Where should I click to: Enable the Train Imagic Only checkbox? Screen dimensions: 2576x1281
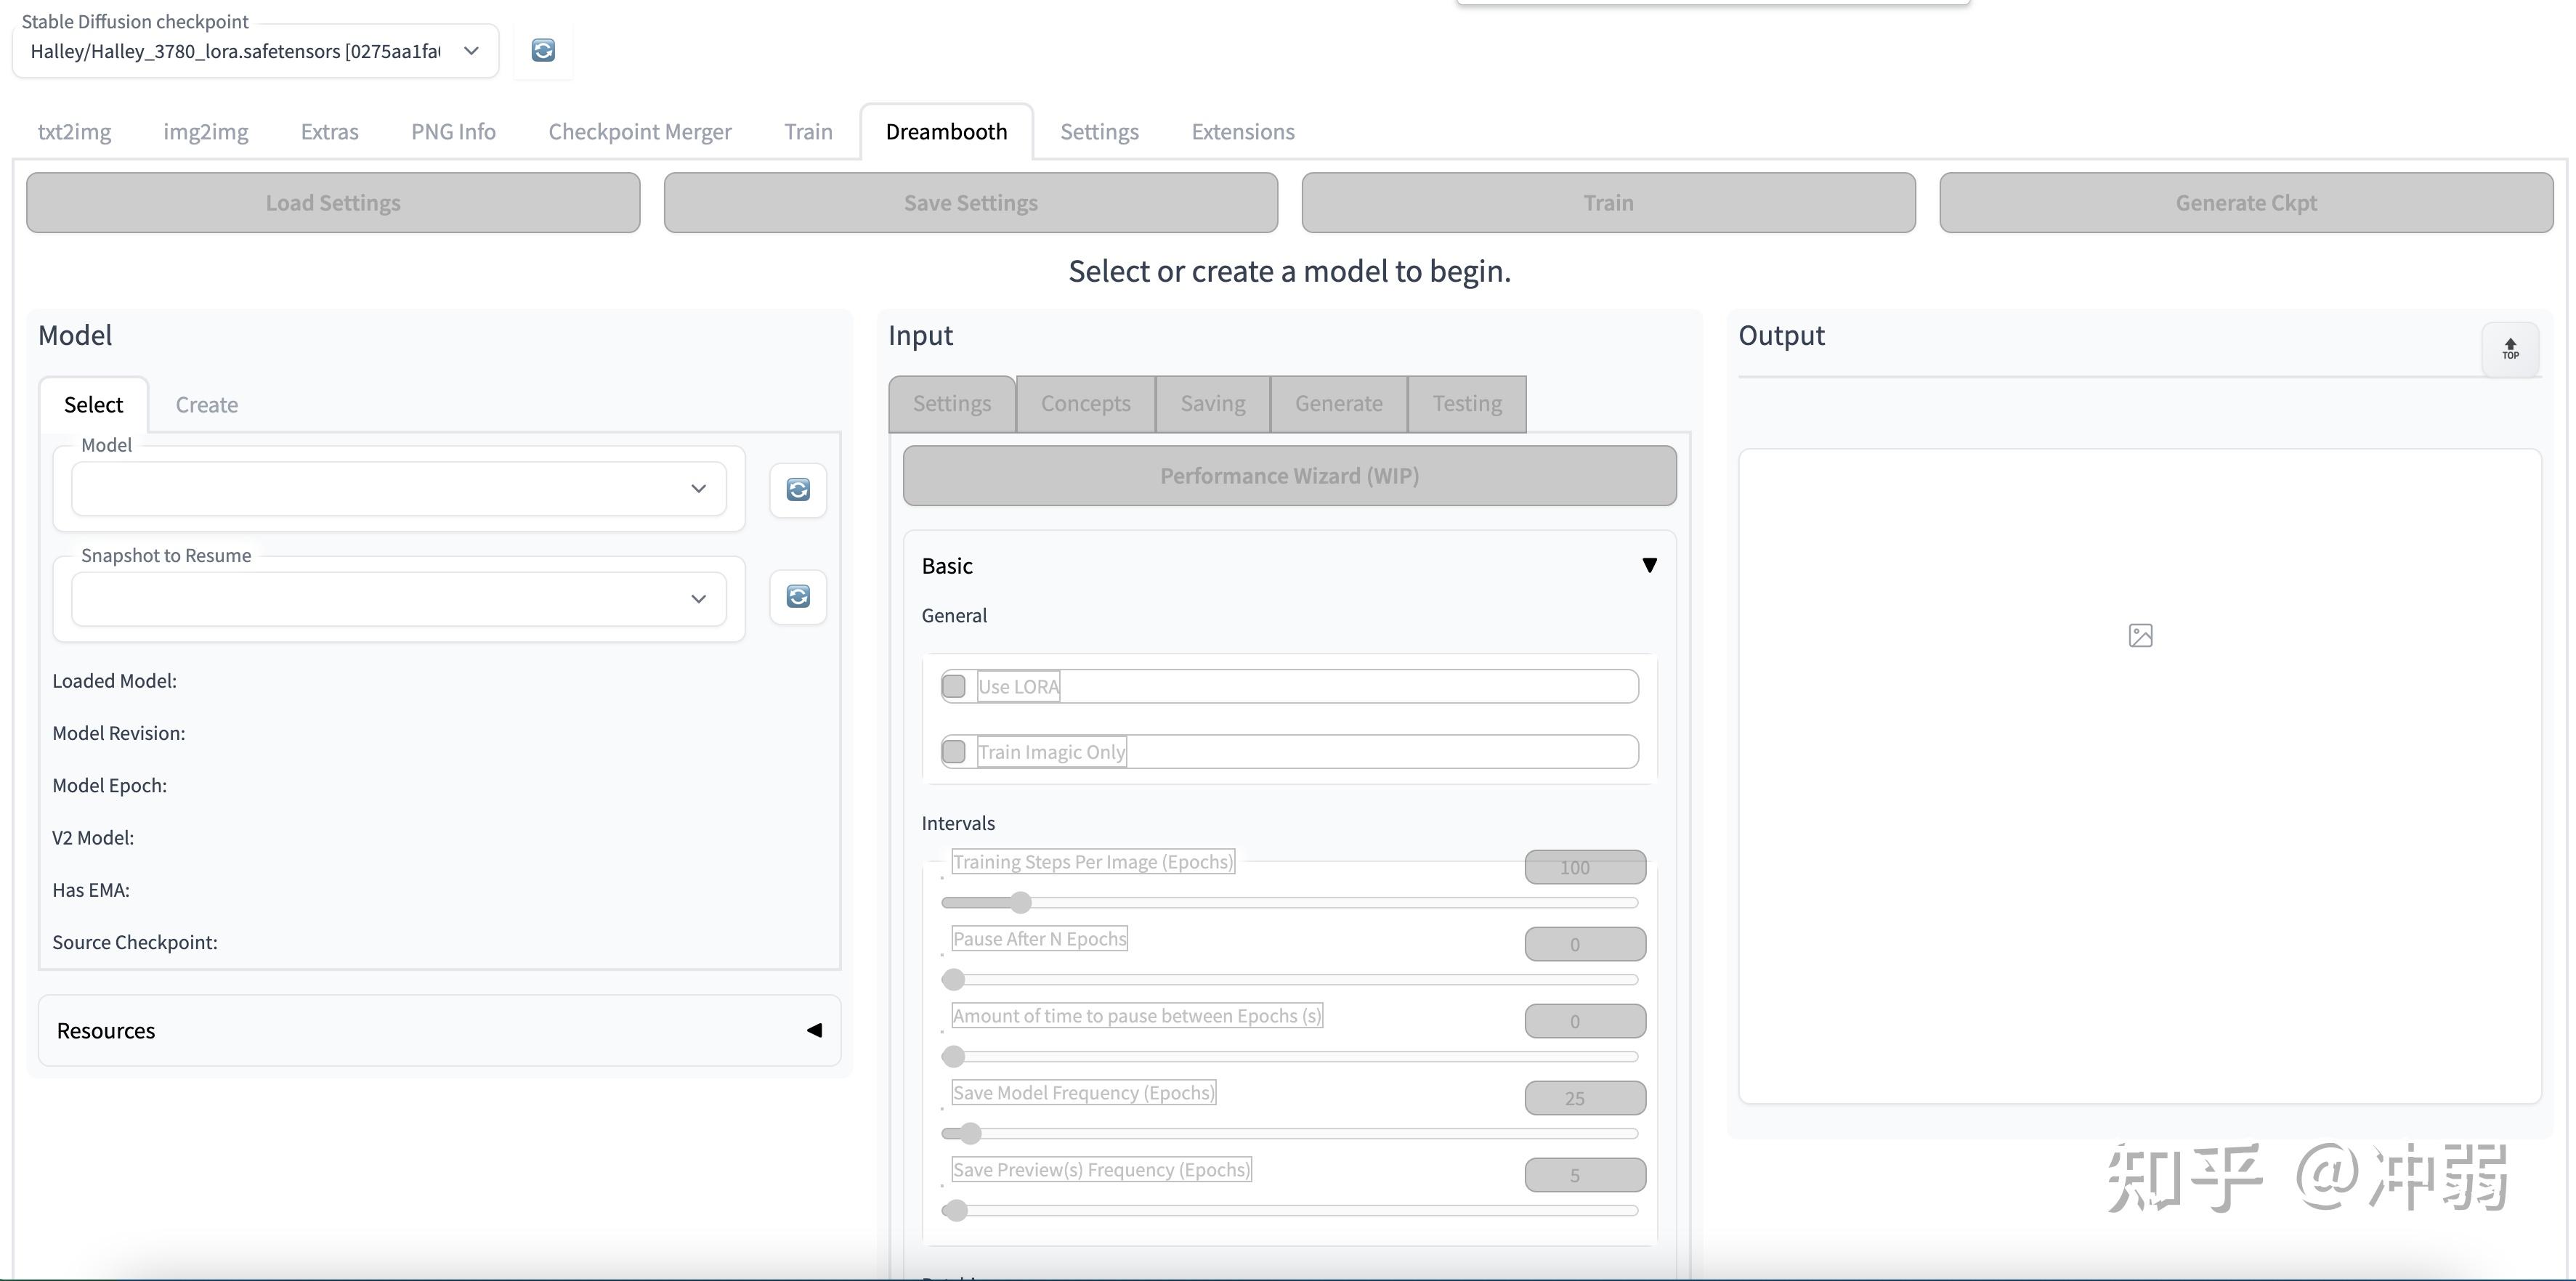click(x=954, y=751)
